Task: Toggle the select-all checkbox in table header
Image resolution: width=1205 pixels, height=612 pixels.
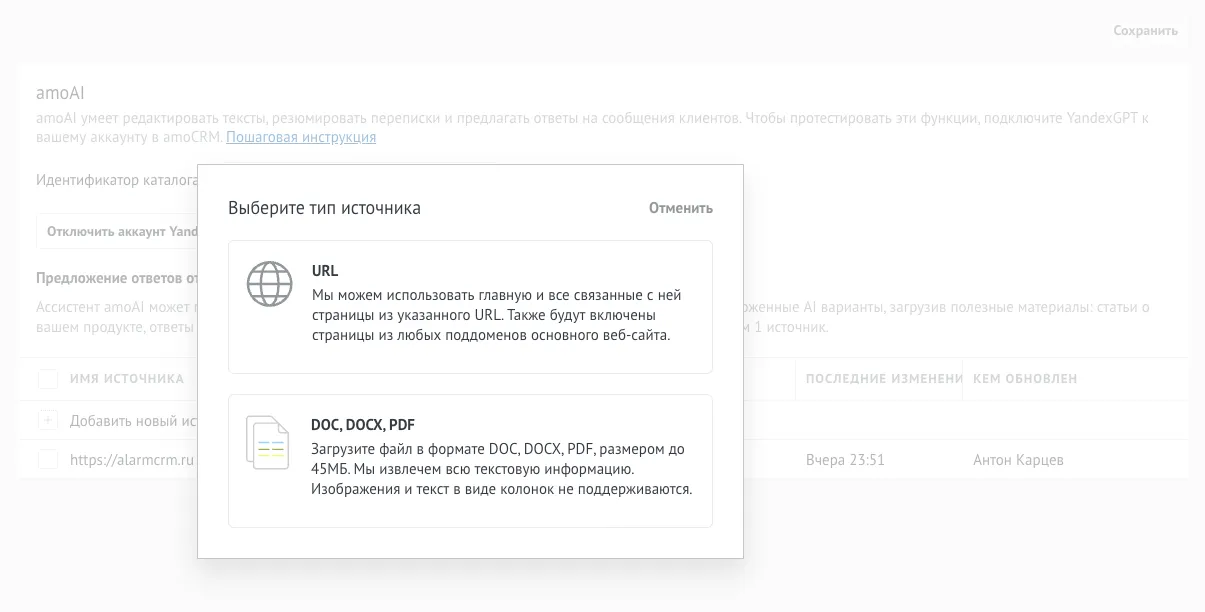Action: point(48,379)
